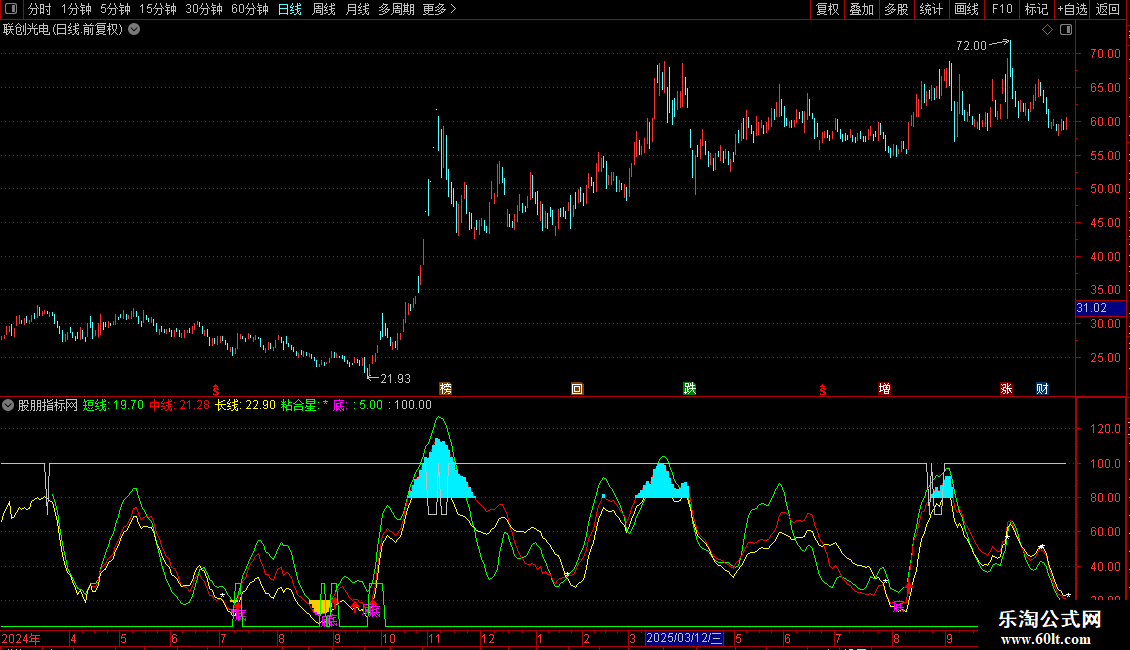Add stock via +自选 button

click(1072, 9)
